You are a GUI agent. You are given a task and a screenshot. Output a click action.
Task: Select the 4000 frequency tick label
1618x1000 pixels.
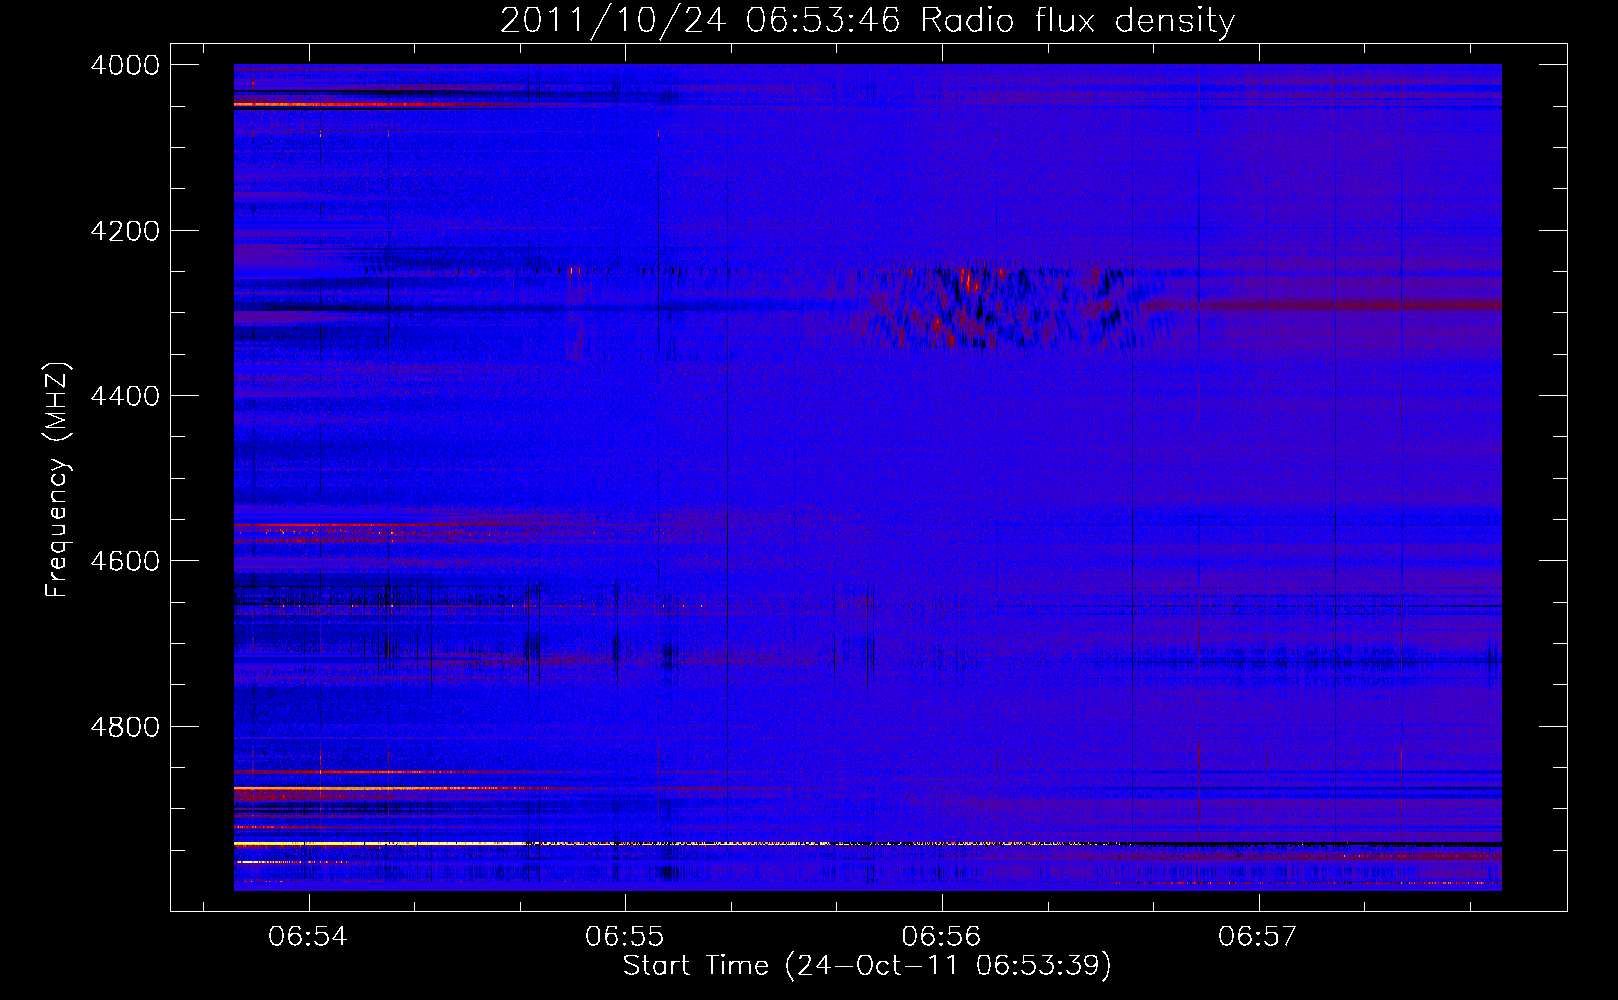[125, 65]
